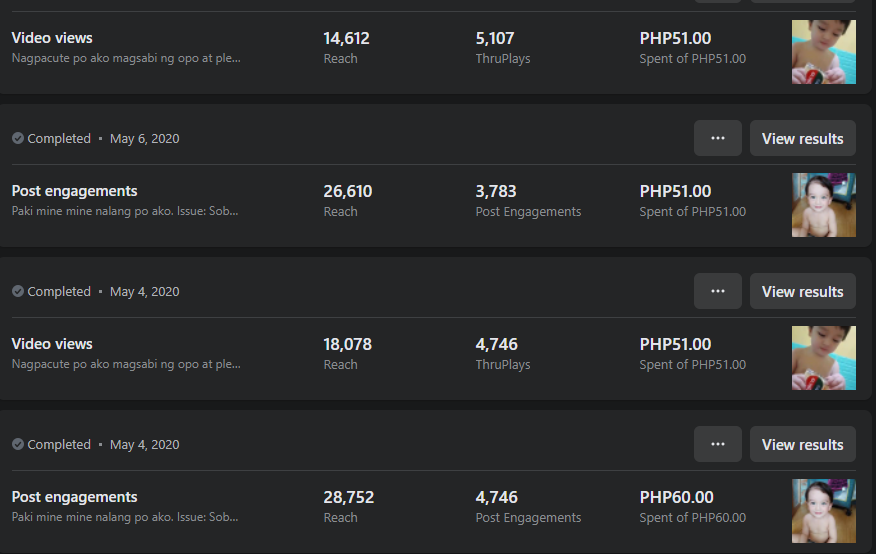Open more options for May 6 post engagements ad

pyautogui.click(x=717, y=138)
